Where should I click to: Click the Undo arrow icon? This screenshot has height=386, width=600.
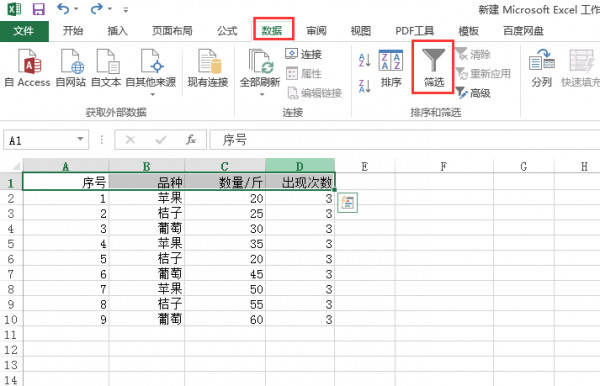(63, 8)
